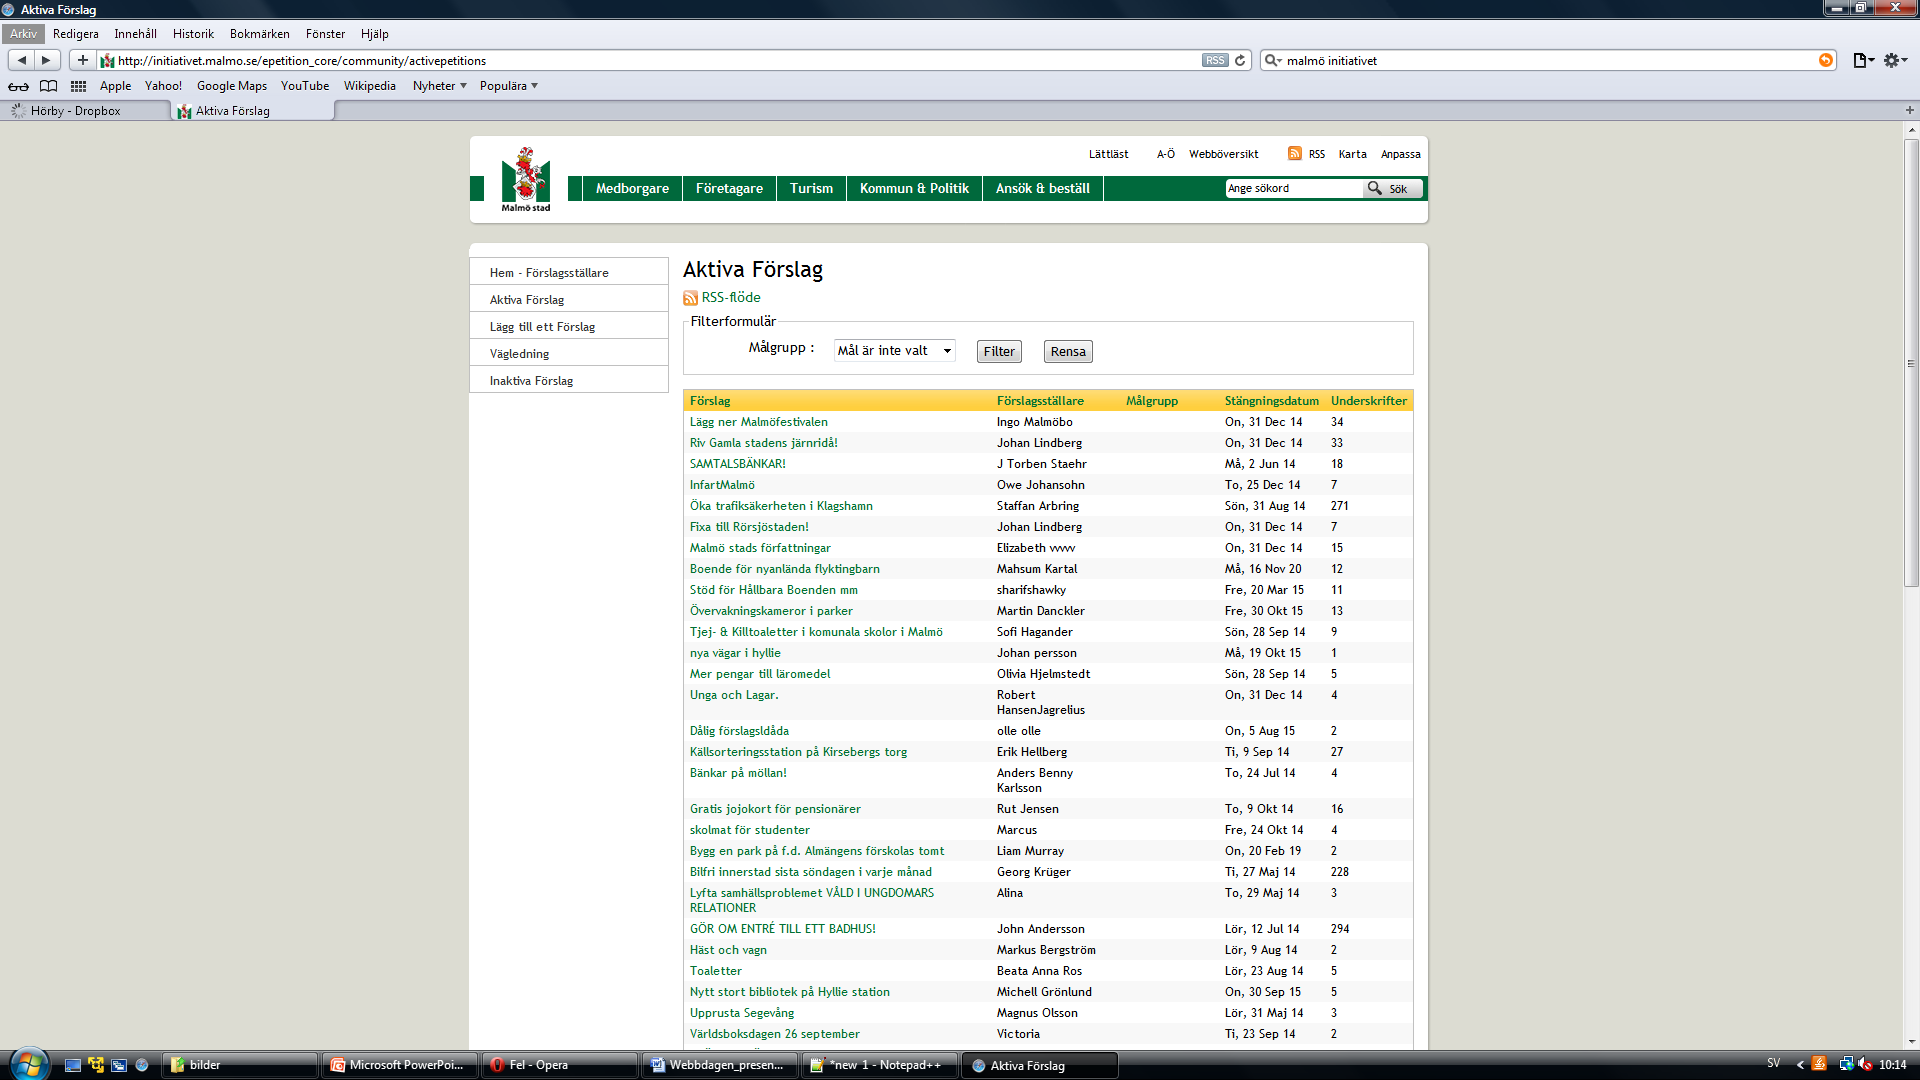Switch to Fel - Opera taskbar item
Screen dimensions: 1920x1080
(x=560, y=1065)
